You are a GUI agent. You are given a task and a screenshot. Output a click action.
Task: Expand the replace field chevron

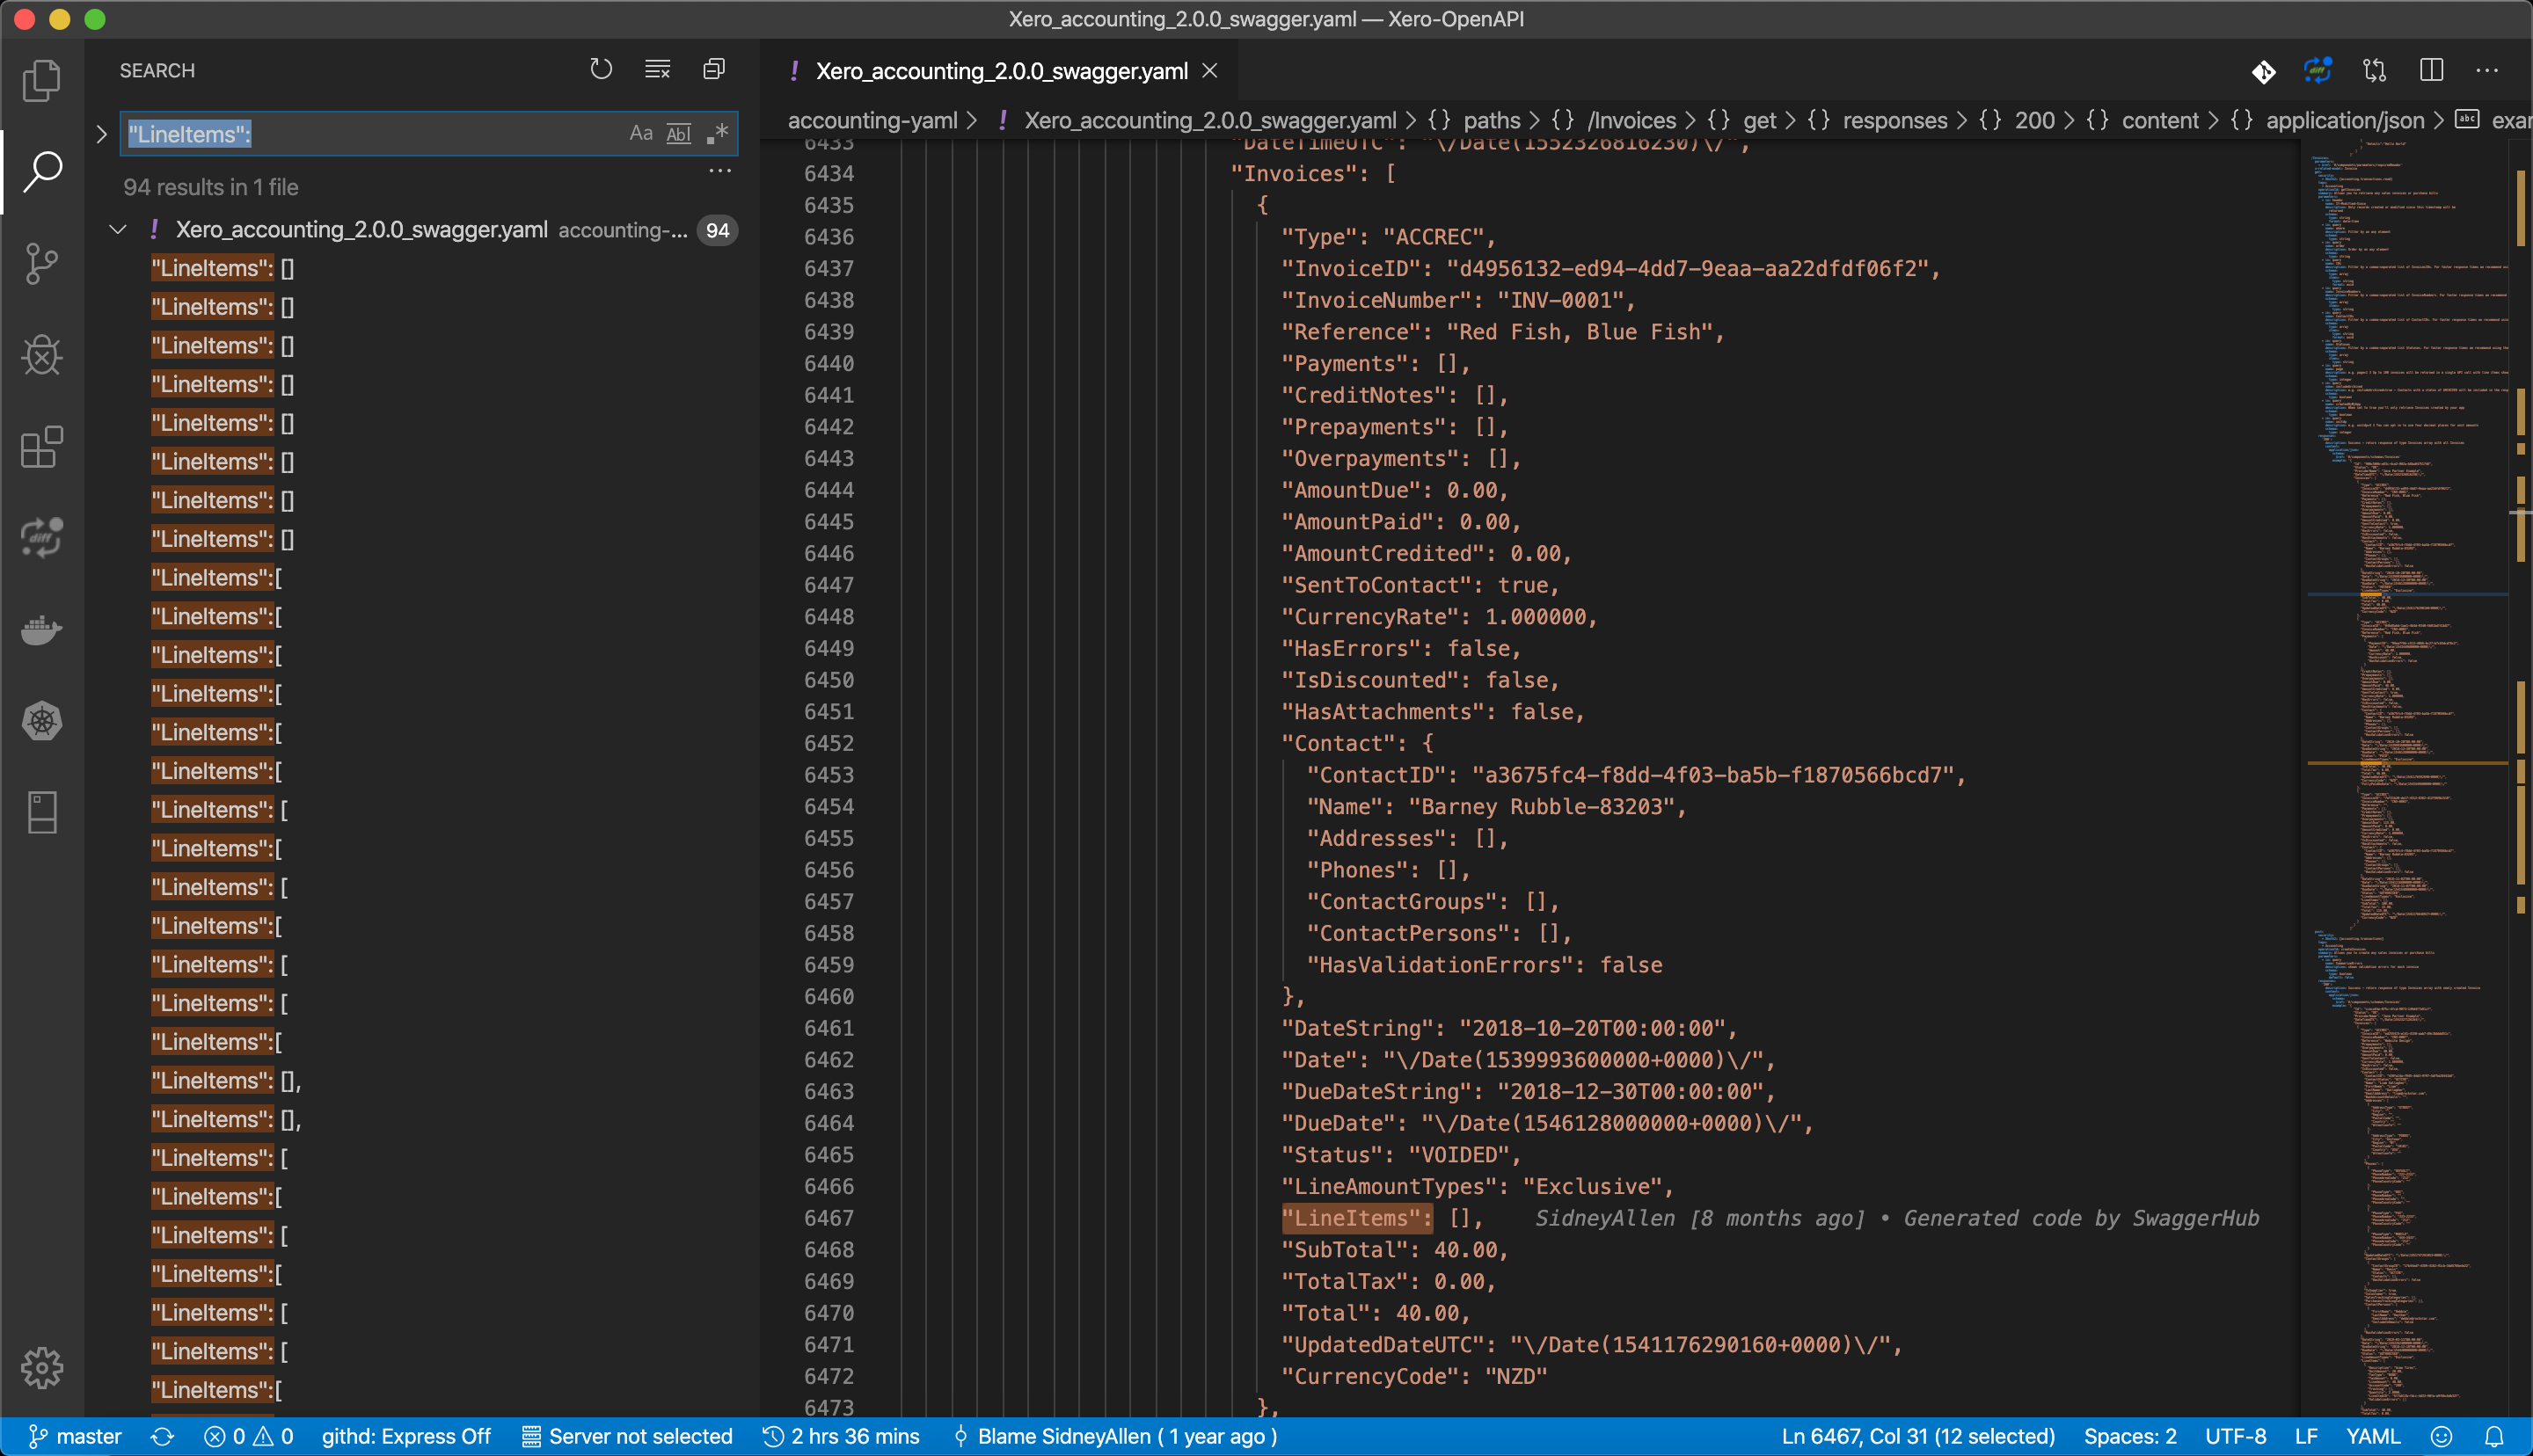(100, 133)
